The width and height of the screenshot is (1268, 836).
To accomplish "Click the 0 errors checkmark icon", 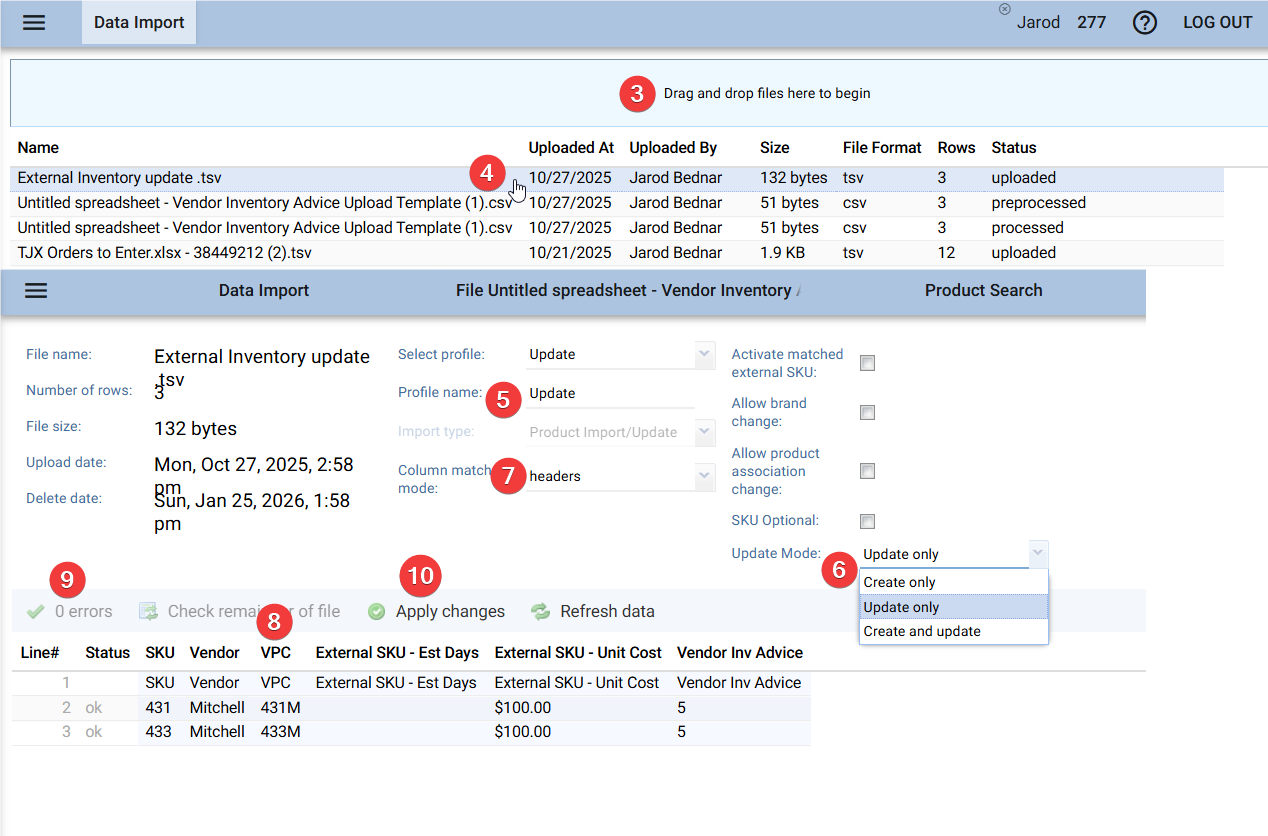I will point(36,612).
